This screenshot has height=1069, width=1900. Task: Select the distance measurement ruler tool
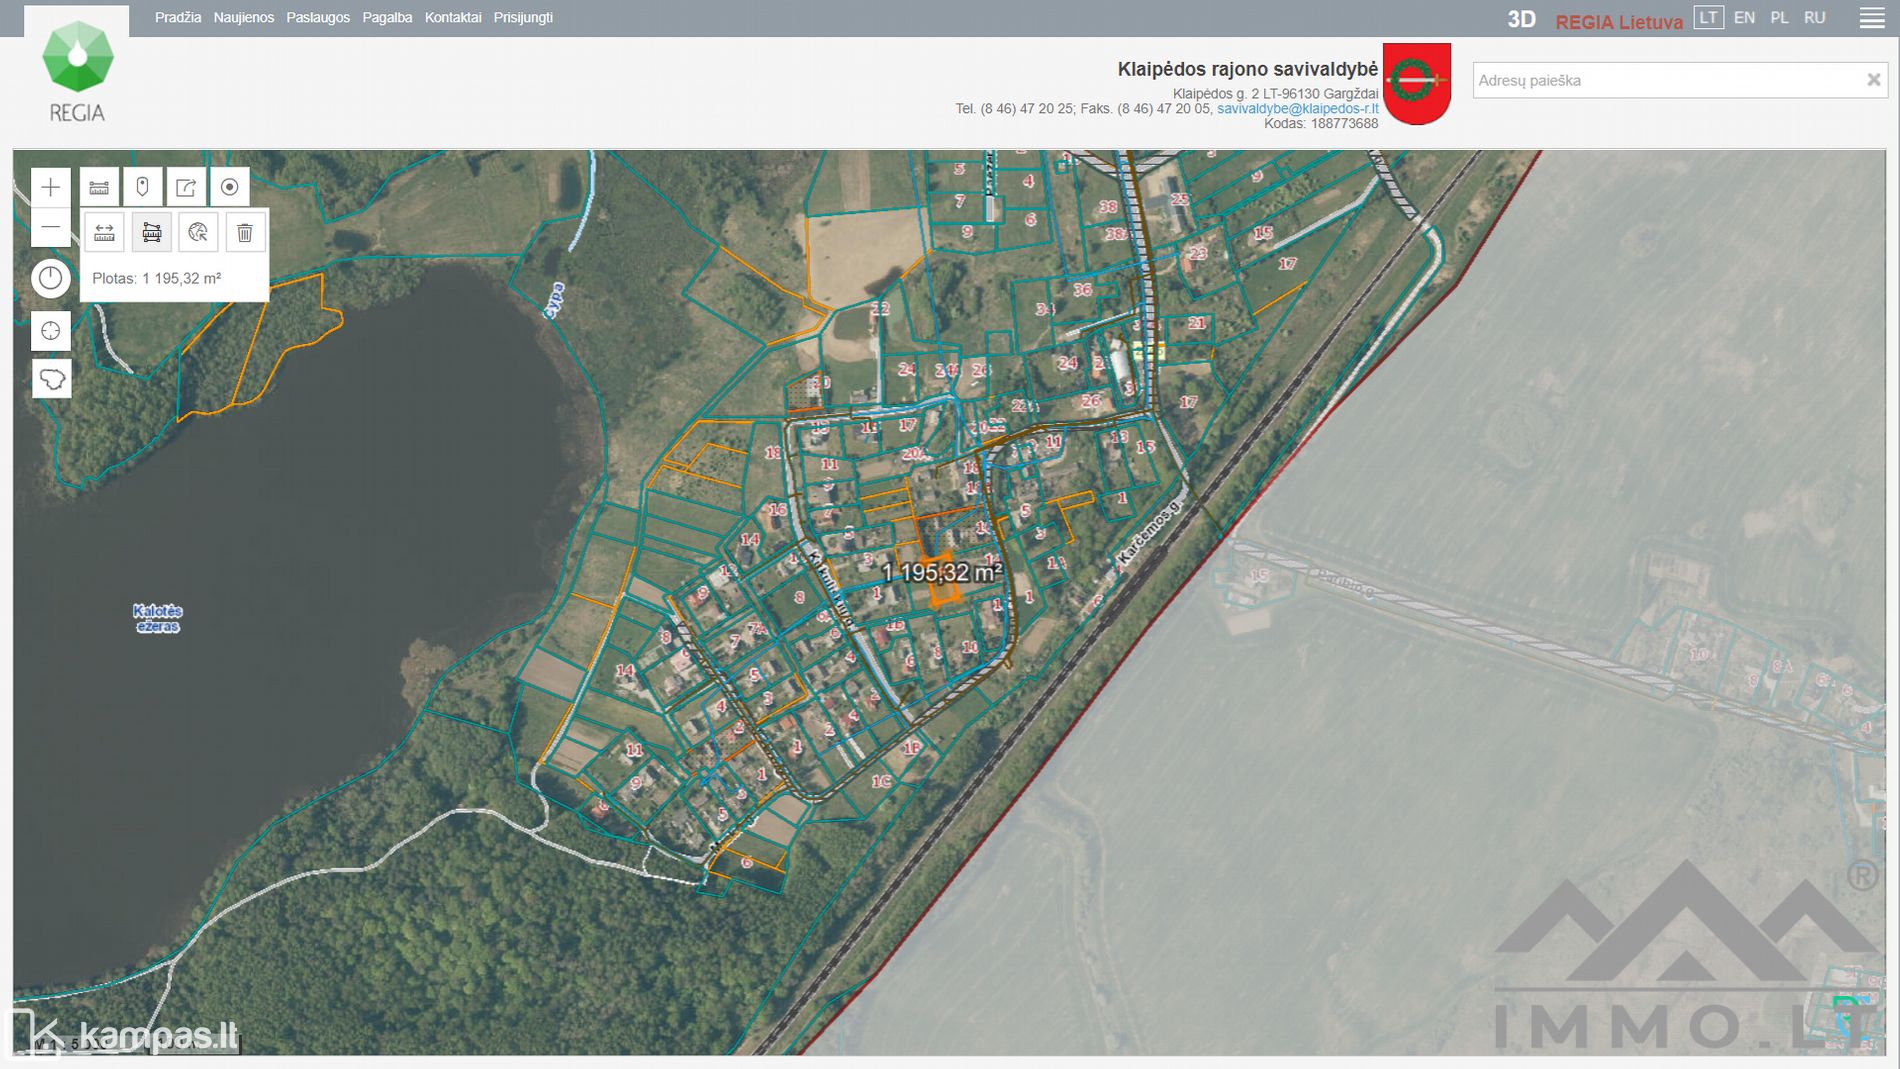tap(104, 233)
